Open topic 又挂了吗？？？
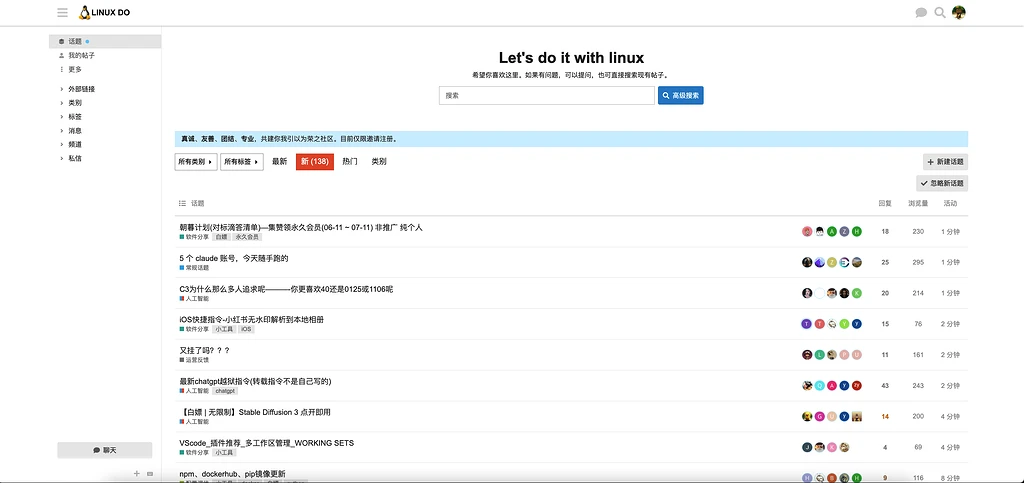 pyautogui.click(x=204, y=351)
